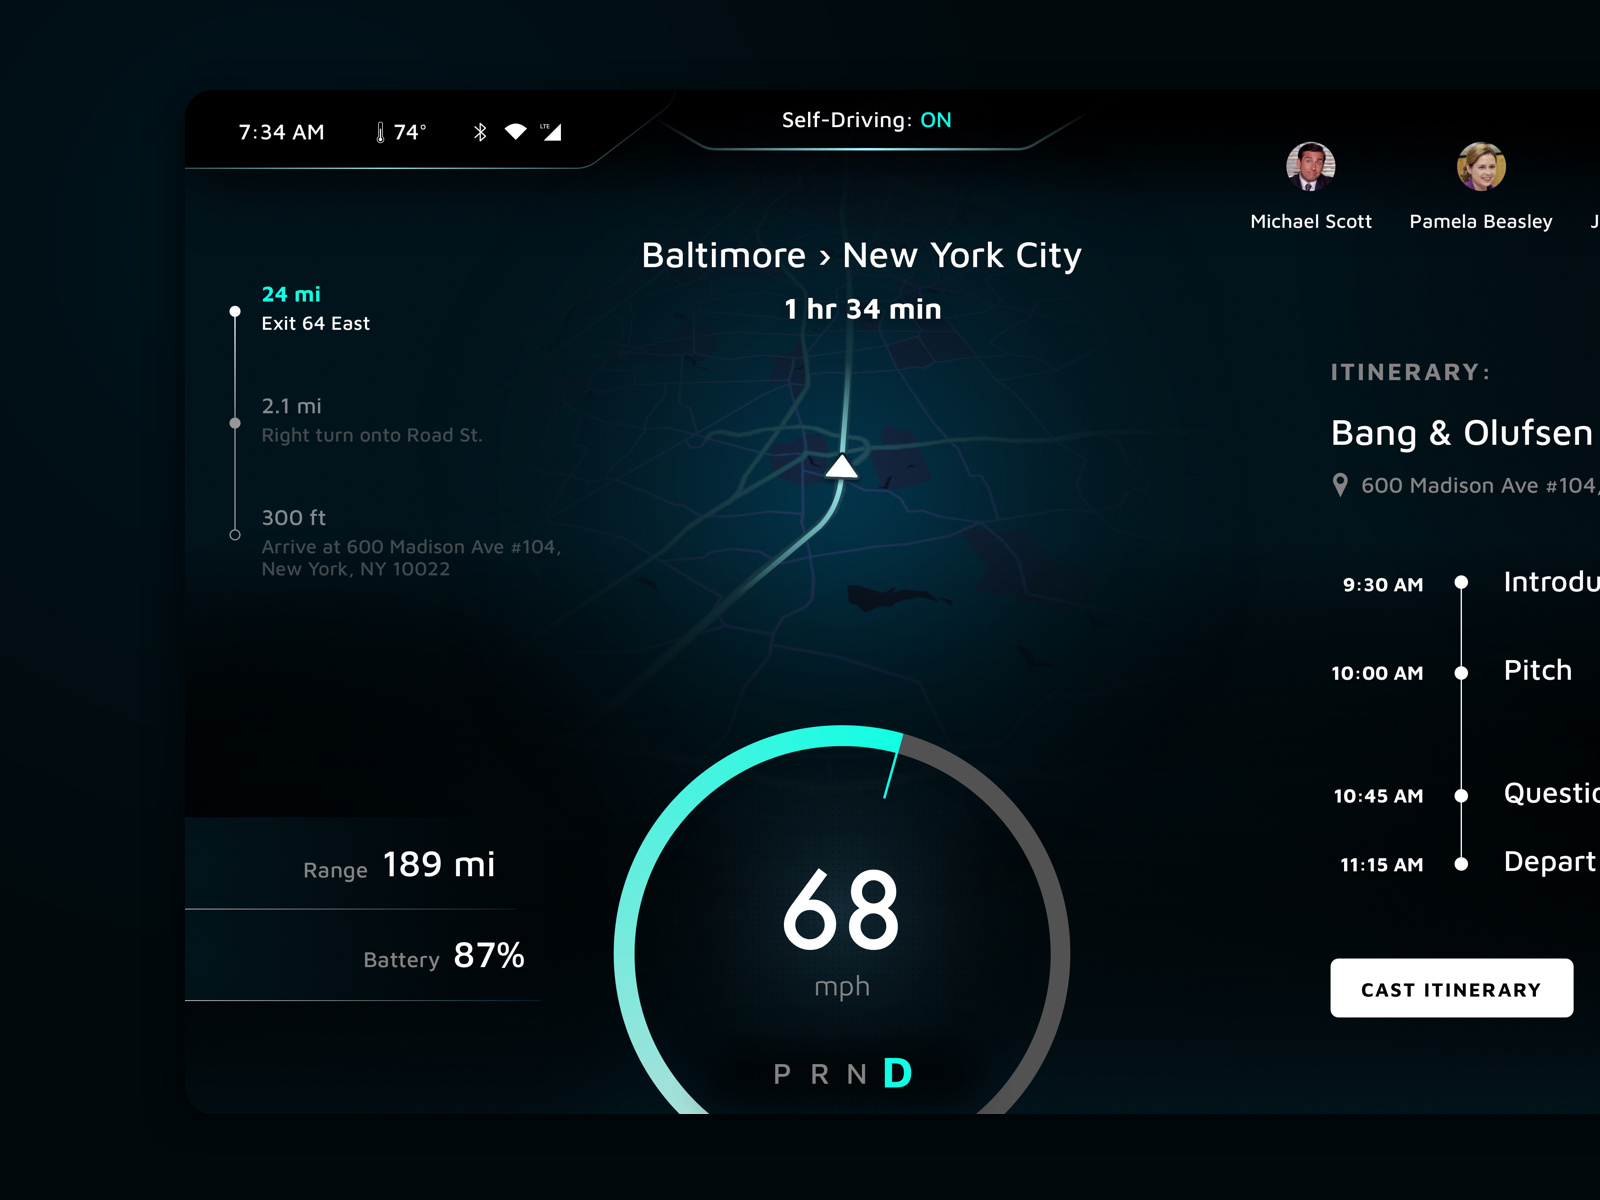Image resolution: width=1600 pixels, height=1200 pixels.
Task: Click the Baltimore to New York City route title
Action: (861, 255)
